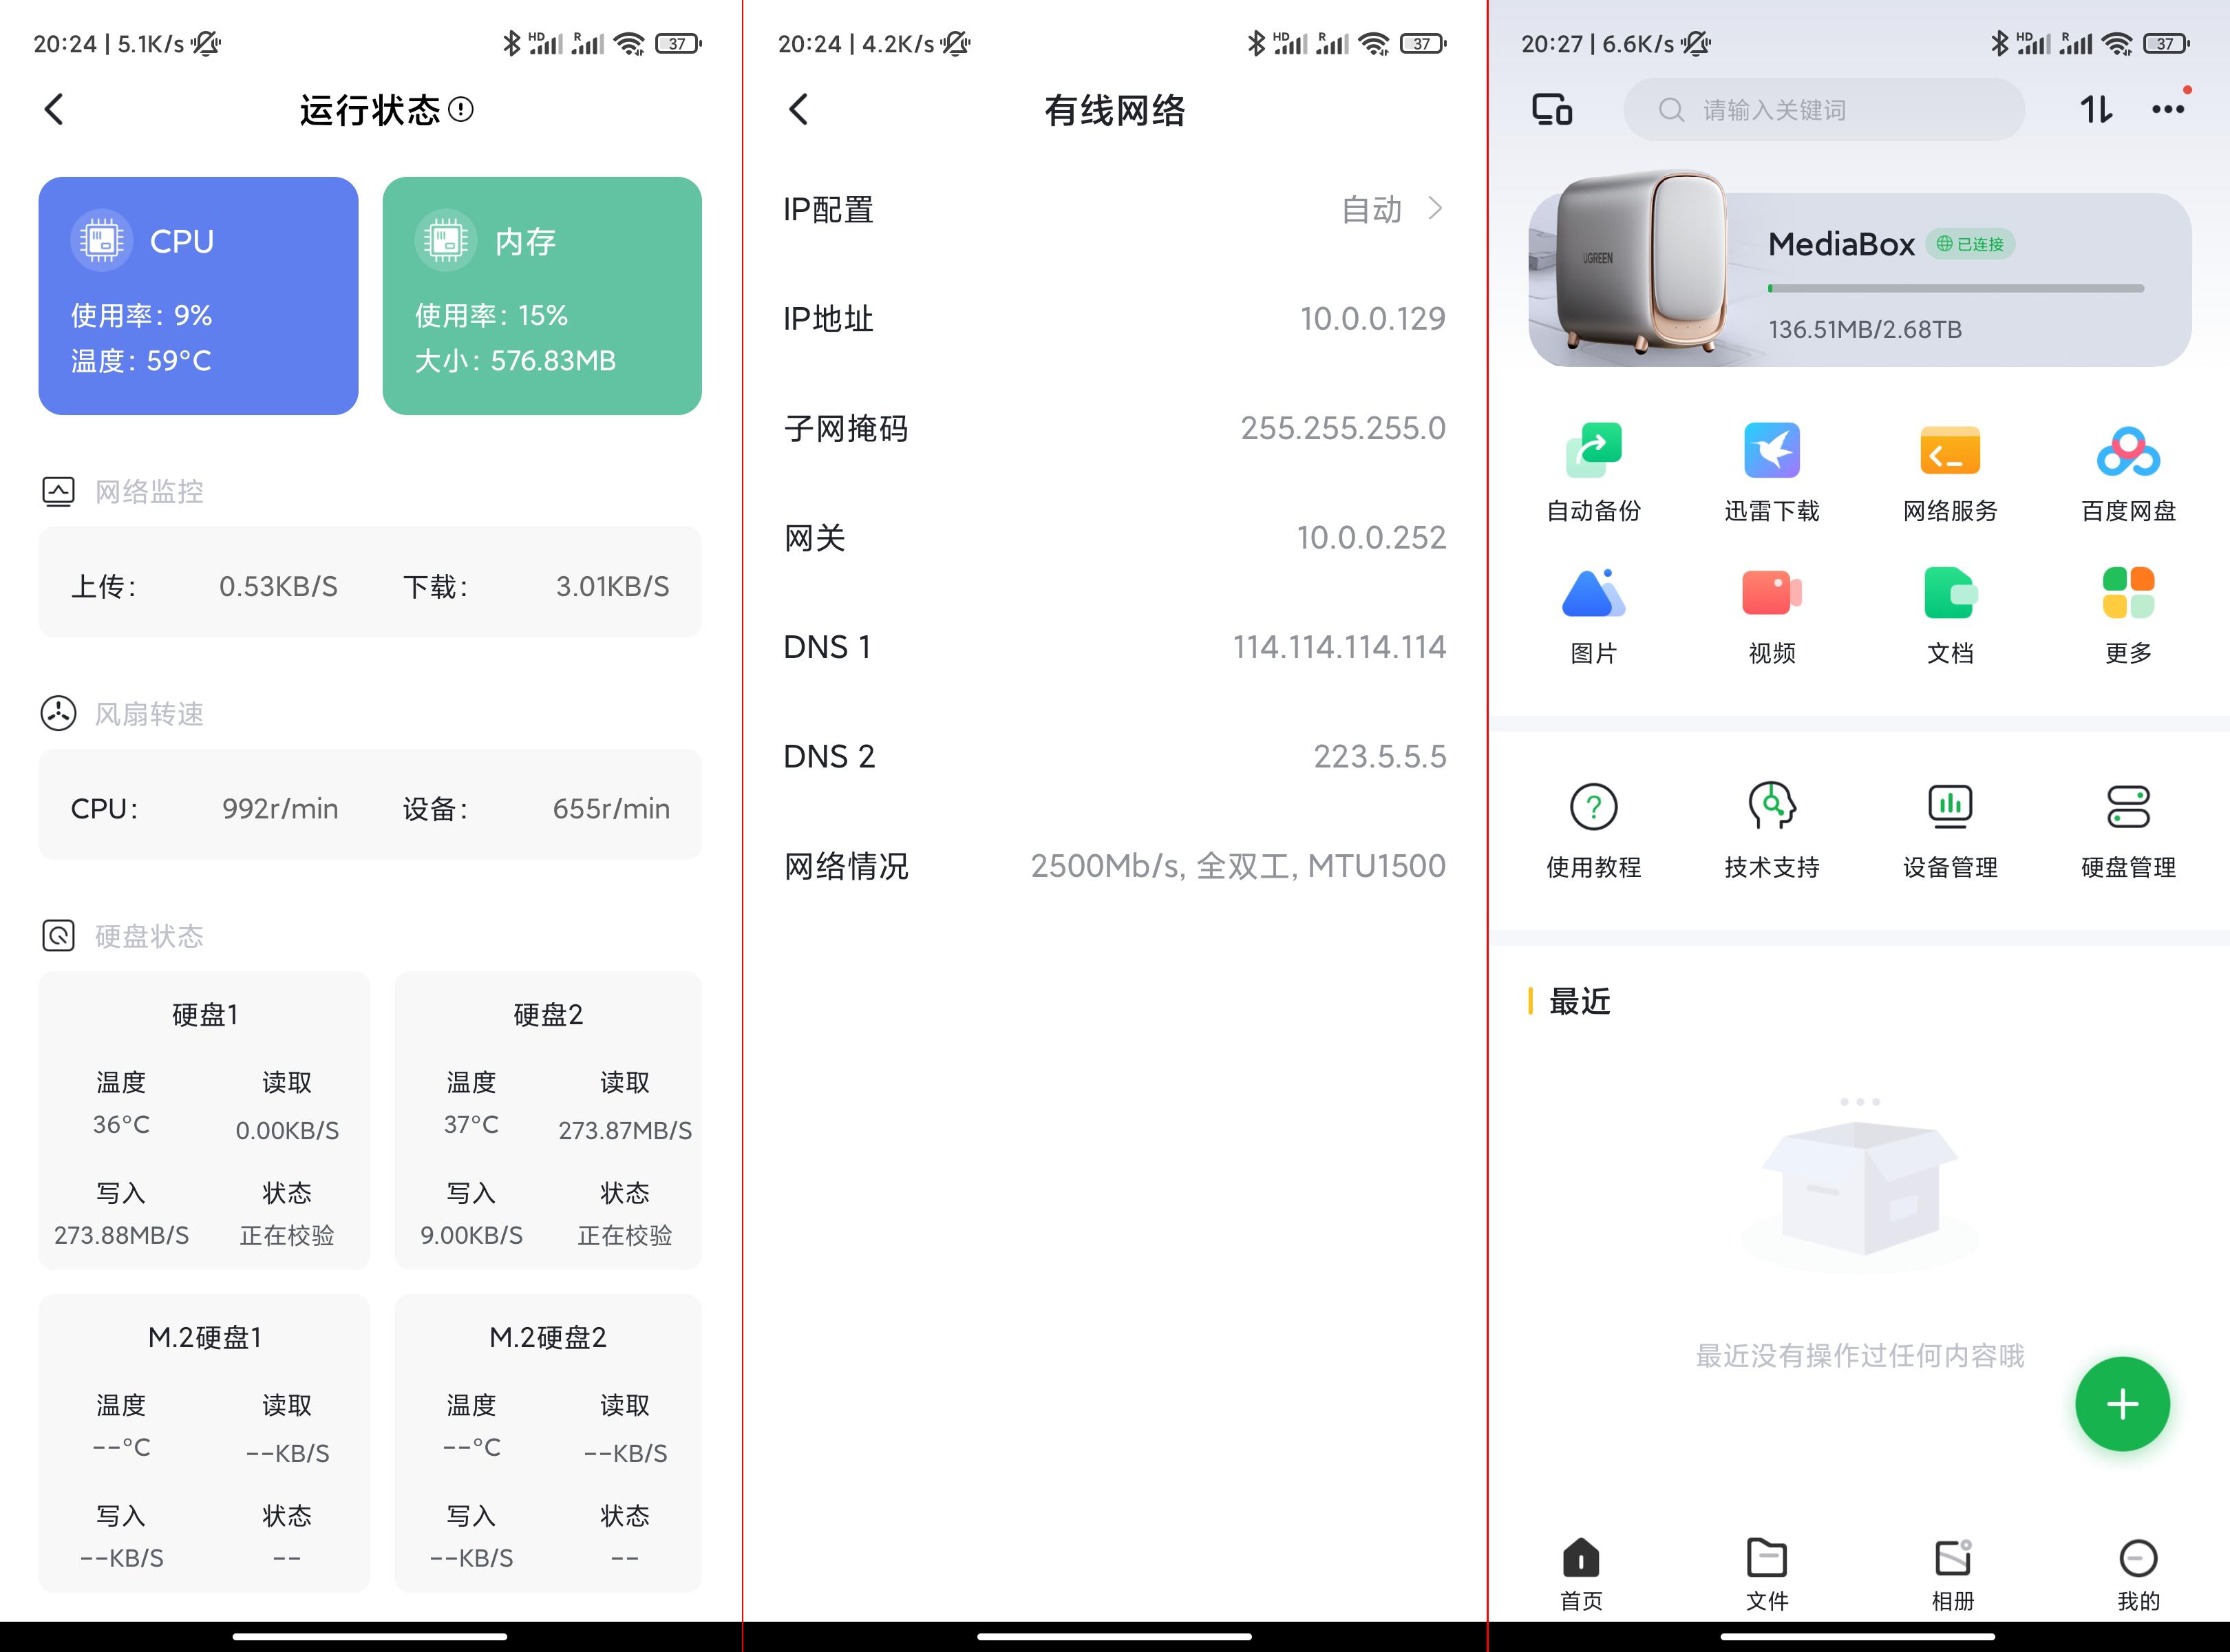Expand the IP配置 automatic setting

click(1390, 209)
